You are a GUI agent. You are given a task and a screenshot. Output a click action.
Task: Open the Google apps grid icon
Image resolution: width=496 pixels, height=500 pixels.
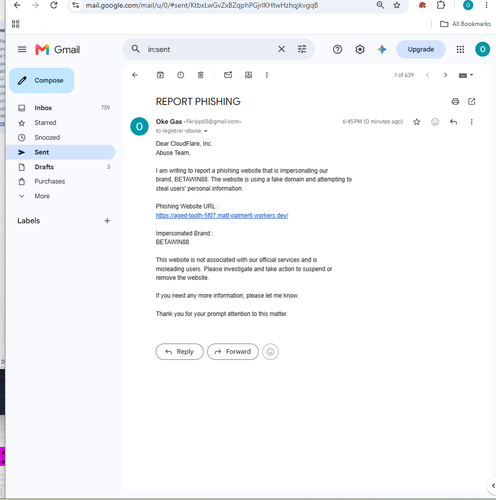460,49
